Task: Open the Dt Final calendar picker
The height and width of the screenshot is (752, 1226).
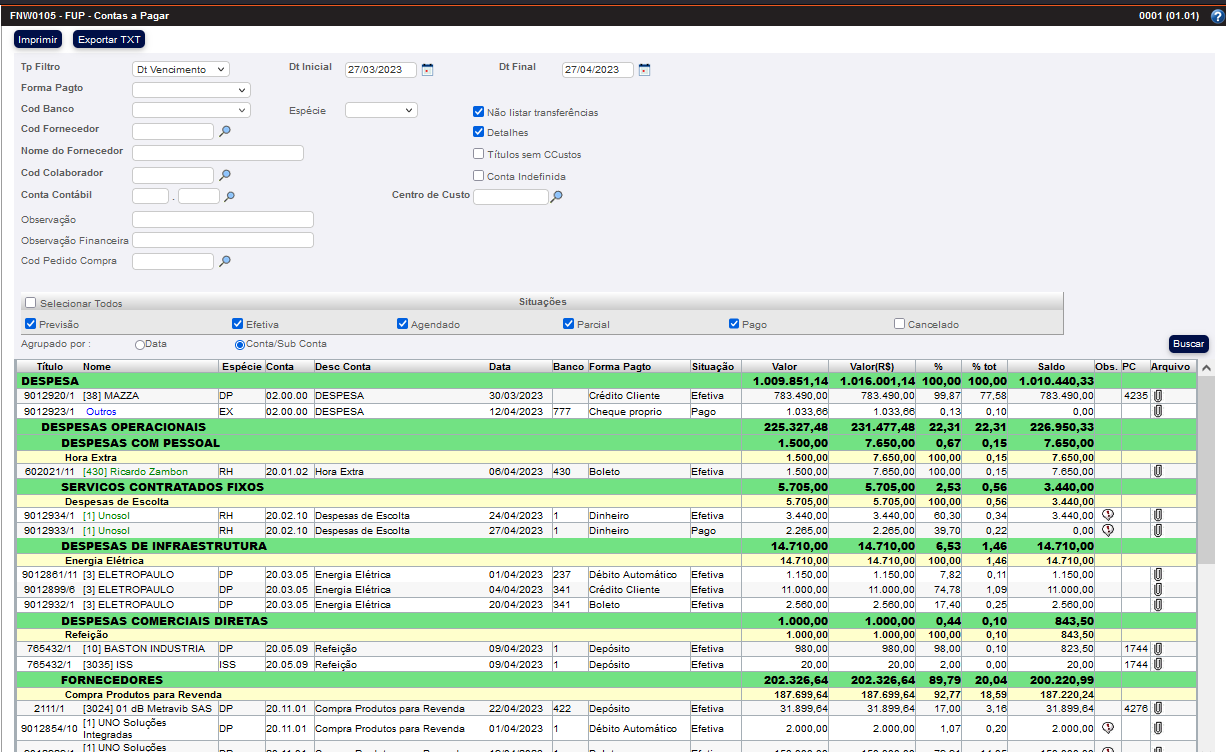Action: click(x=644, y=70)
